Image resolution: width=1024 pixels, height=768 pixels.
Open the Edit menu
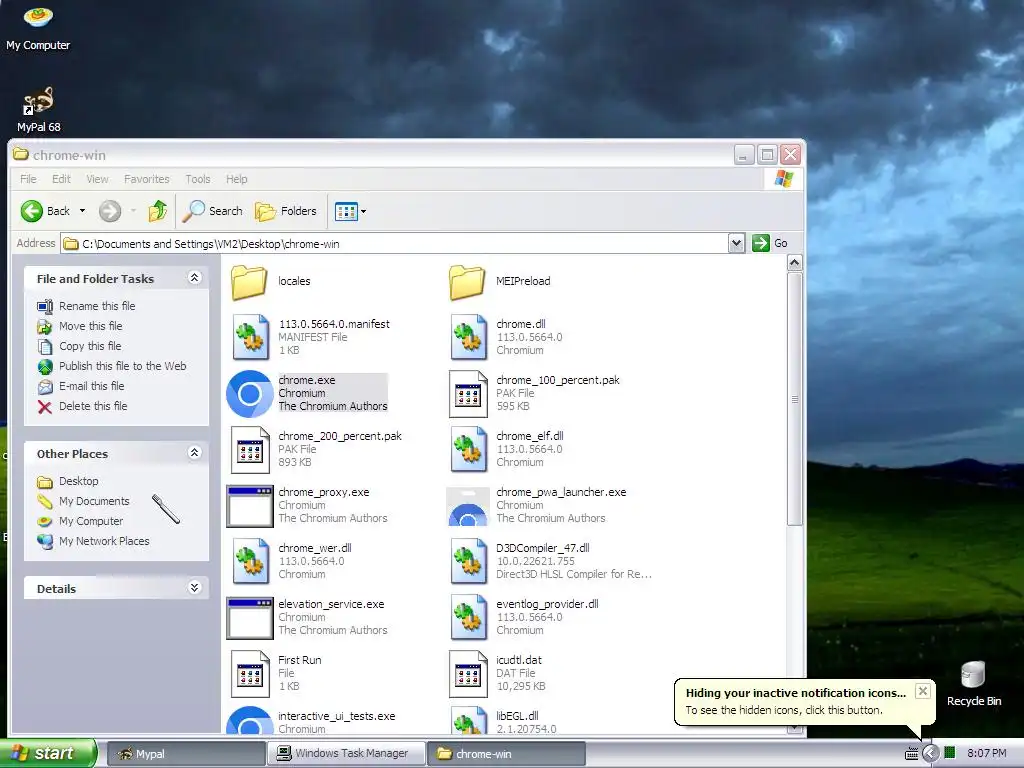(61, 179)
